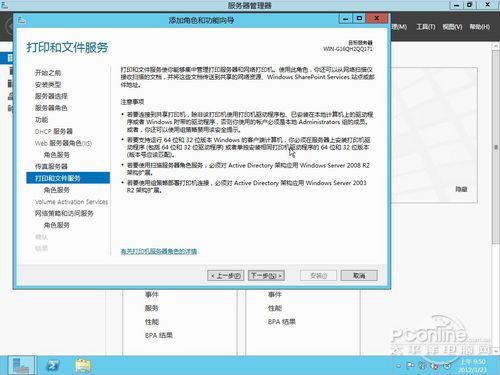Screen dimensions: 500x375
Task: Open clock showing 9:50 in system tray
Action: (x=473, y=366)
